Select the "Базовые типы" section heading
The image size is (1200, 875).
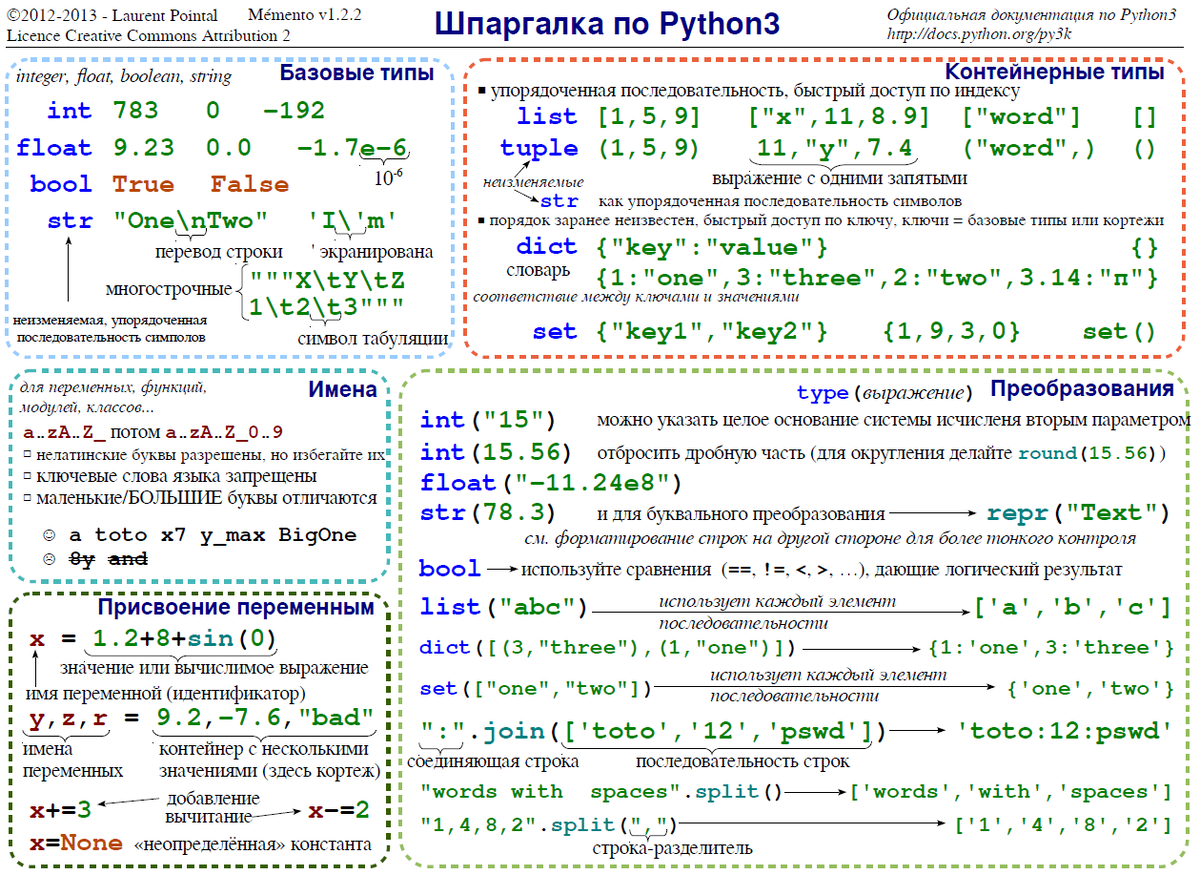[x=356, y=73]
